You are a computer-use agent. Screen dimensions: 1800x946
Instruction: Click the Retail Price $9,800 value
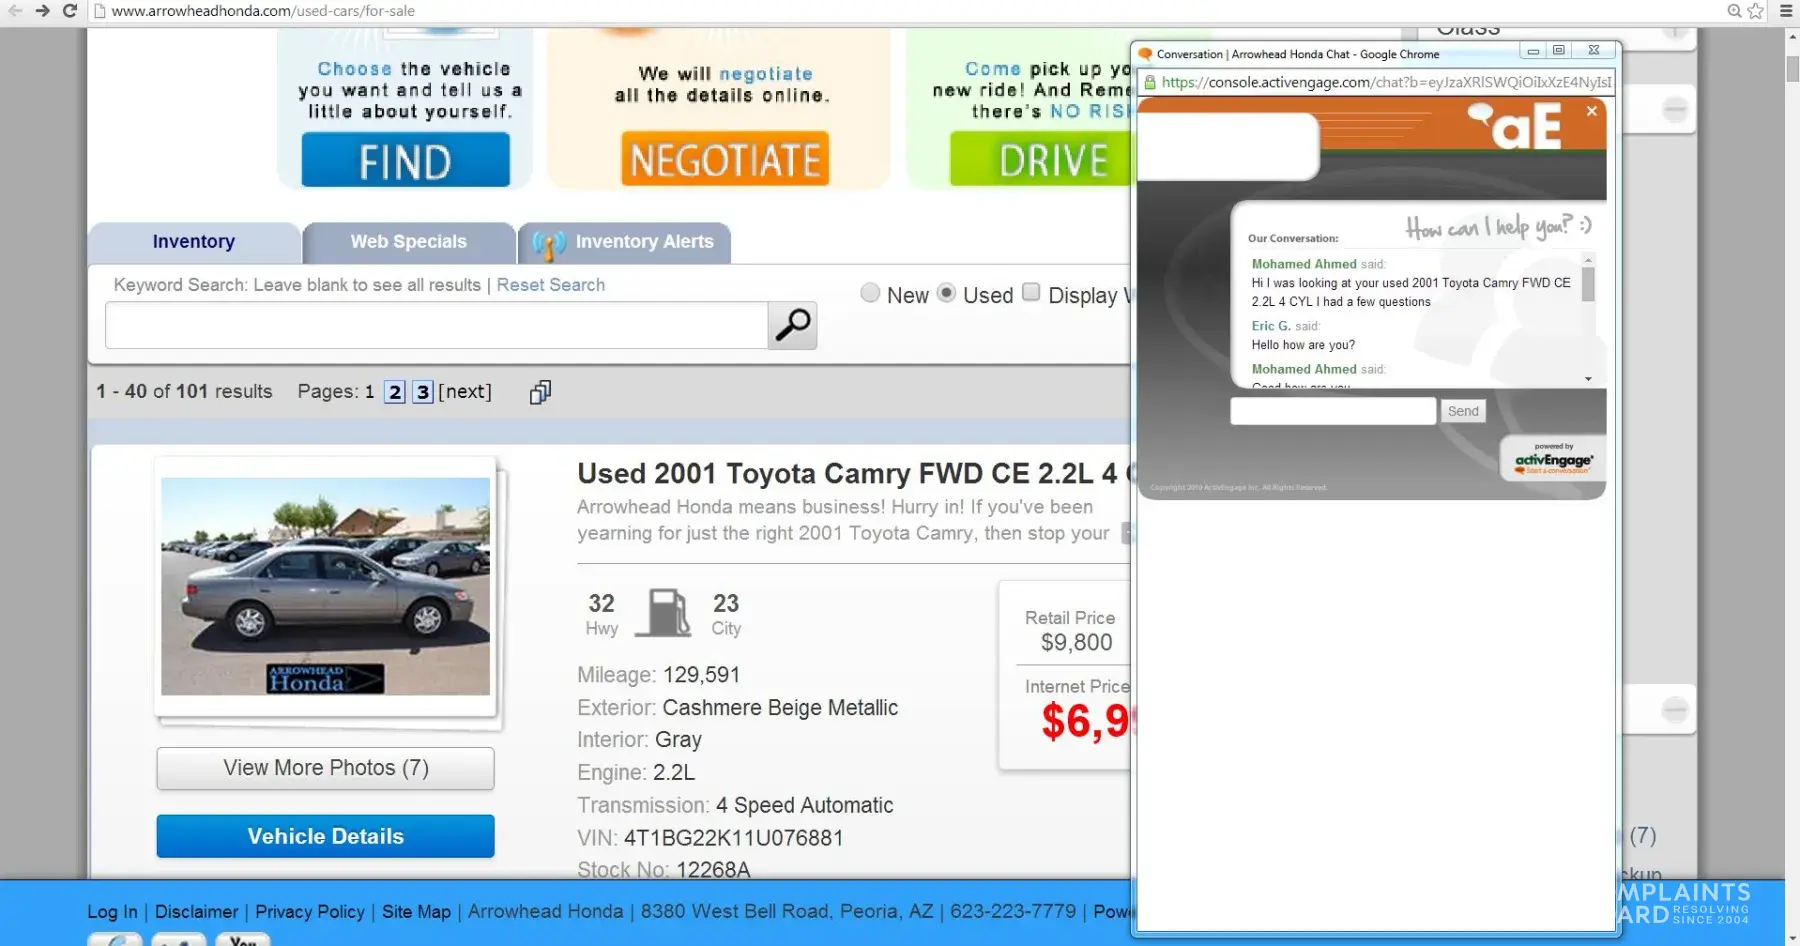coord(1076,642)
